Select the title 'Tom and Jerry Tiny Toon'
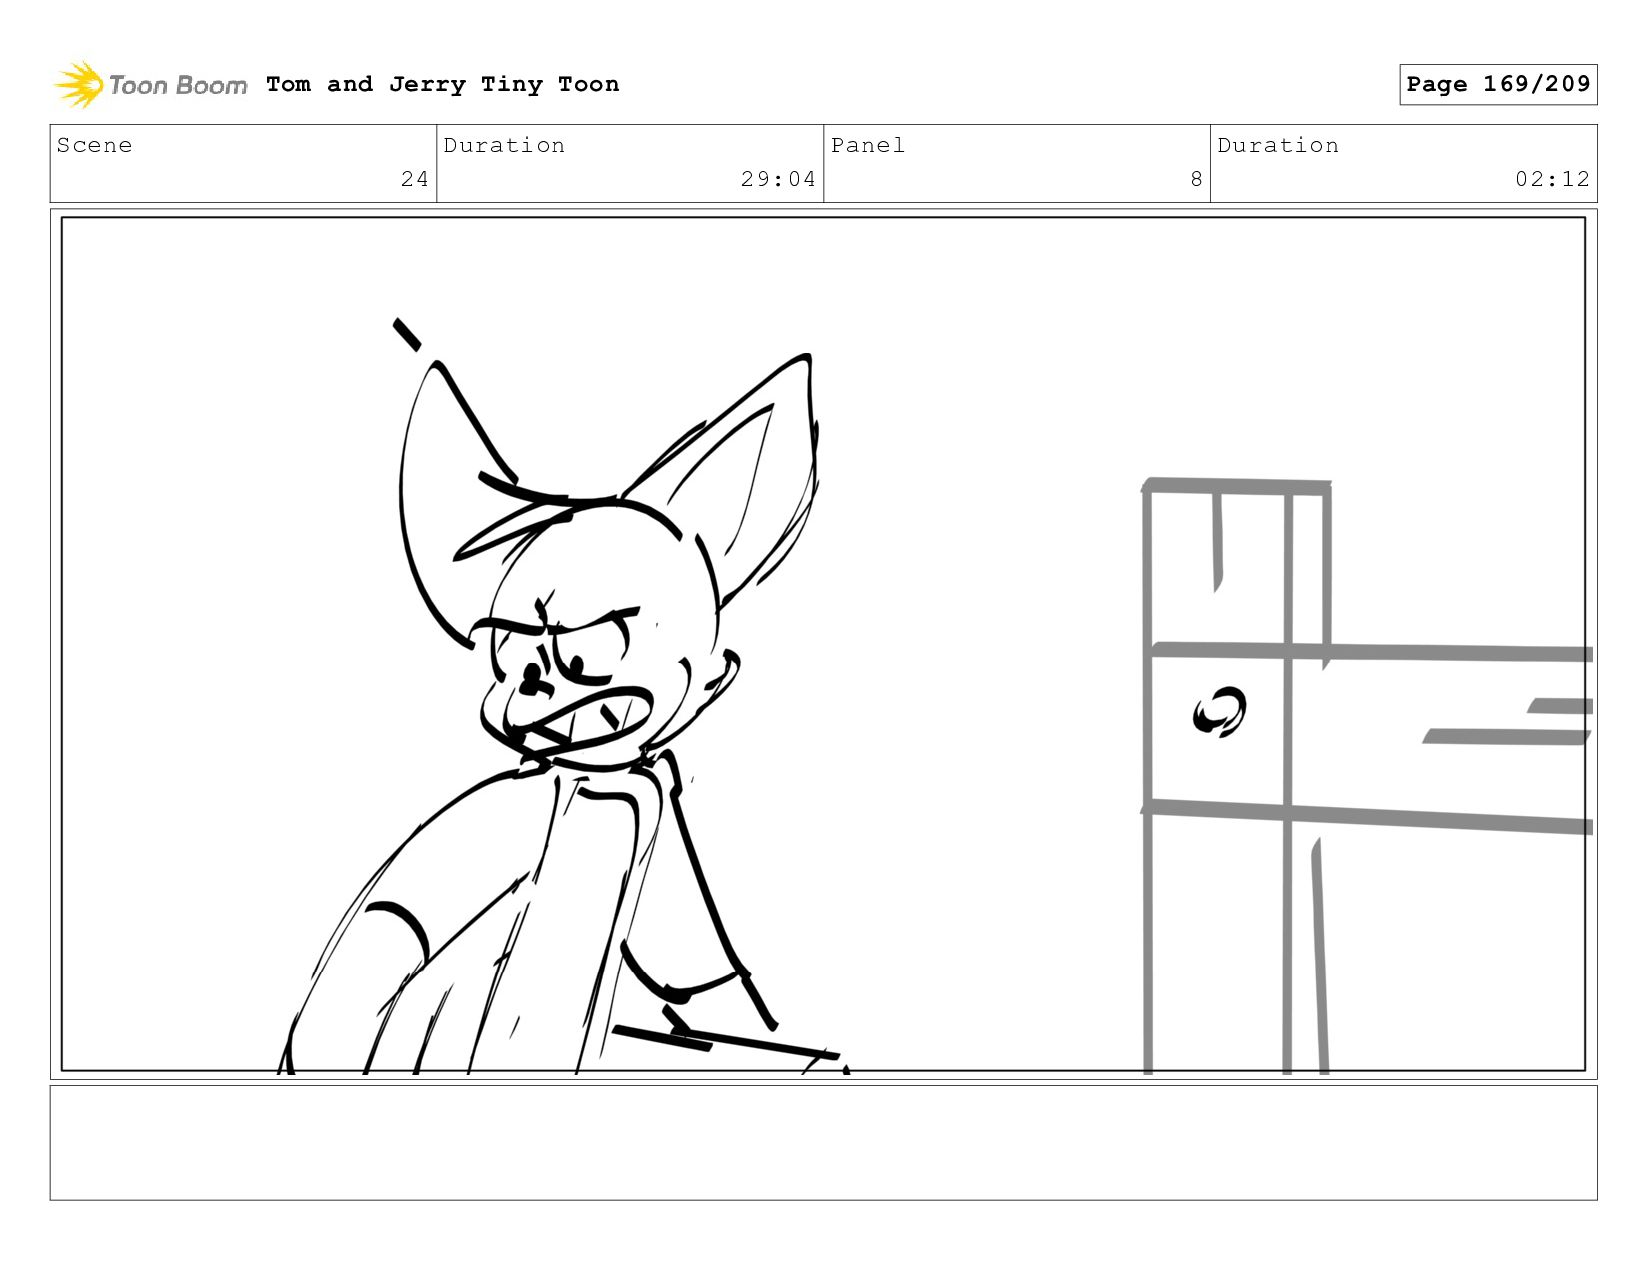This screenshot has width=1650, height=1275. (x=442, y=84)
